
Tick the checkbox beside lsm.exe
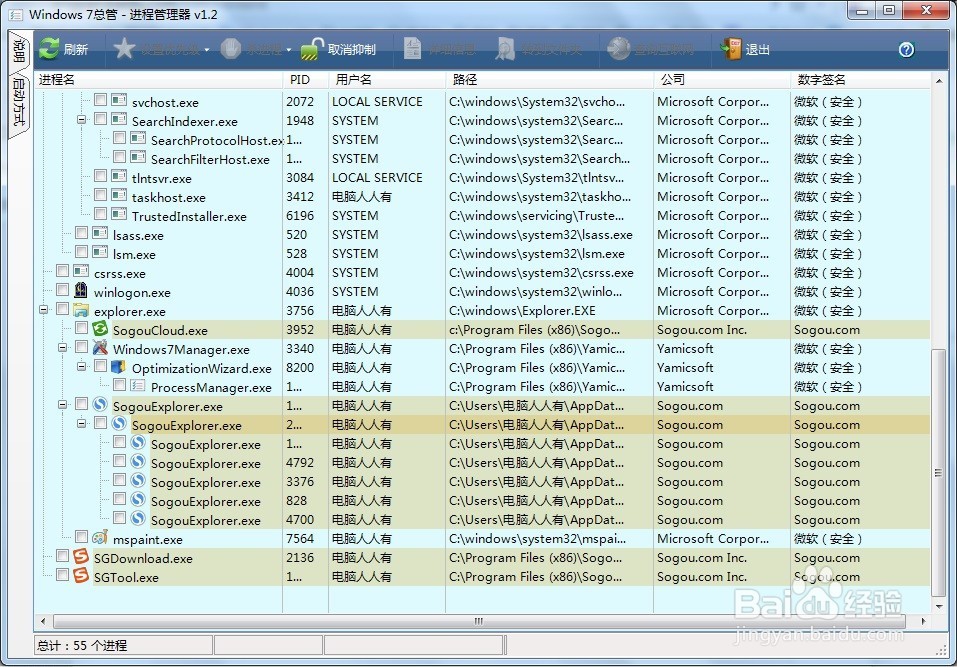pos(82,252)
